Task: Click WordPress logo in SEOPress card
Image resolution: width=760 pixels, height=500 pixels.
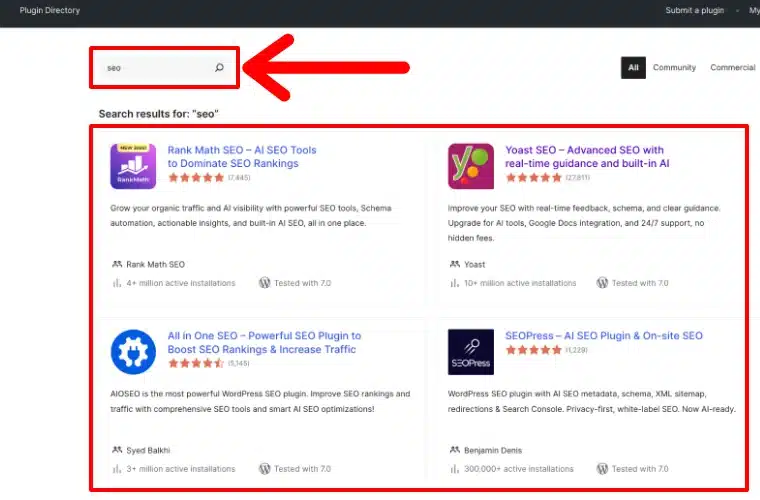Action: tap(602, 469)
